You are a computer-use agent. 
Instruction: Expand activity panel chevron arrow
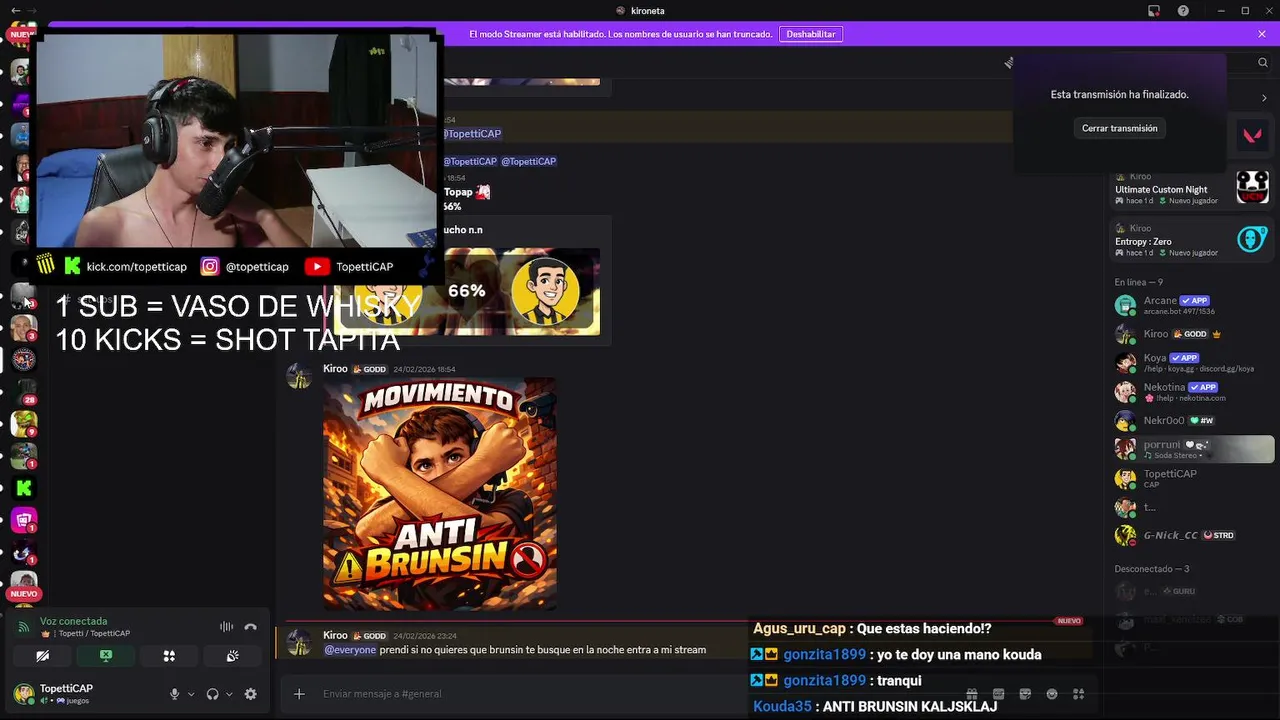[1264, 98]
